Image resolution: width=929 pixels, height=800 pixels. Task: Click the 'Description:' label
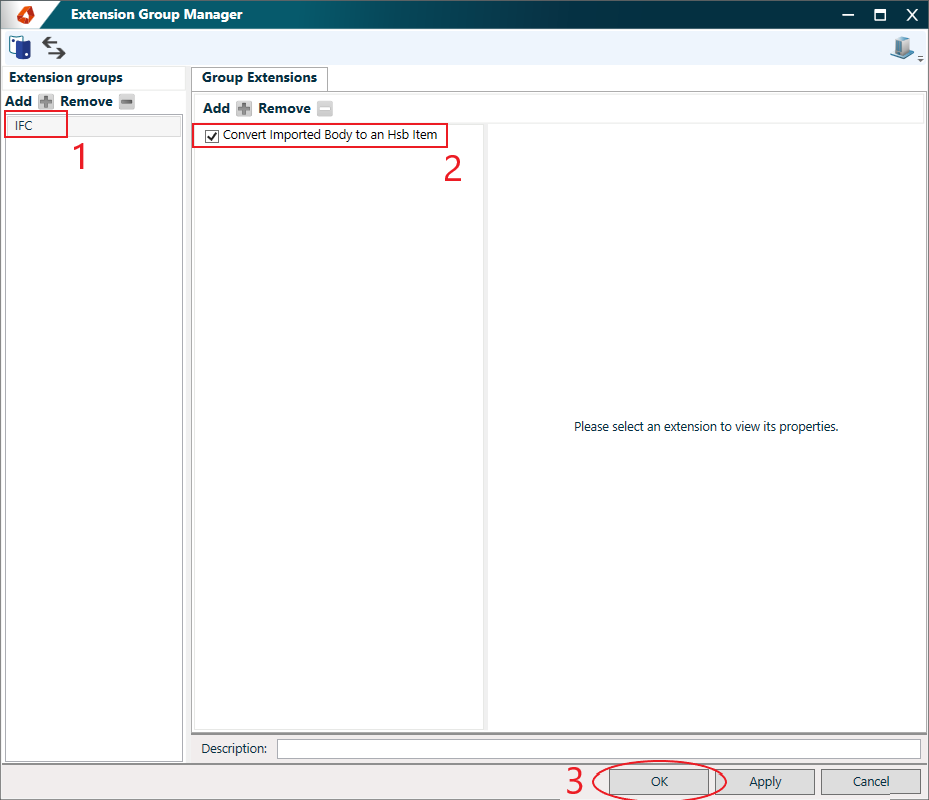234,748
